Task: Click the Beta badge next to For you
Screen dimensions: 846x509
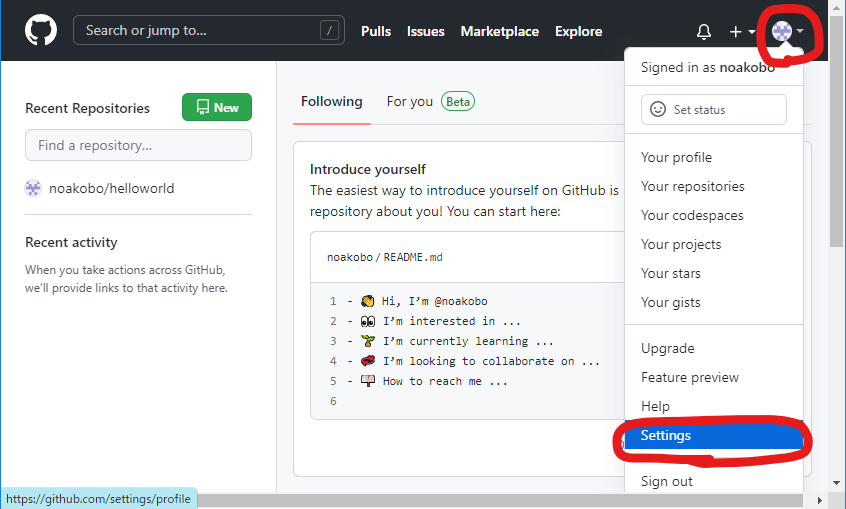Action: tap(457, 101)
